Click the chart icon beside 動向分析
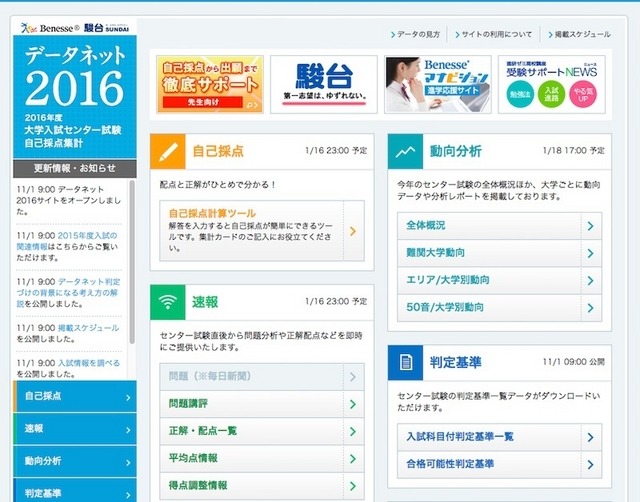The height and width of the screenshot is (502, 640). (x=406, y=153)
